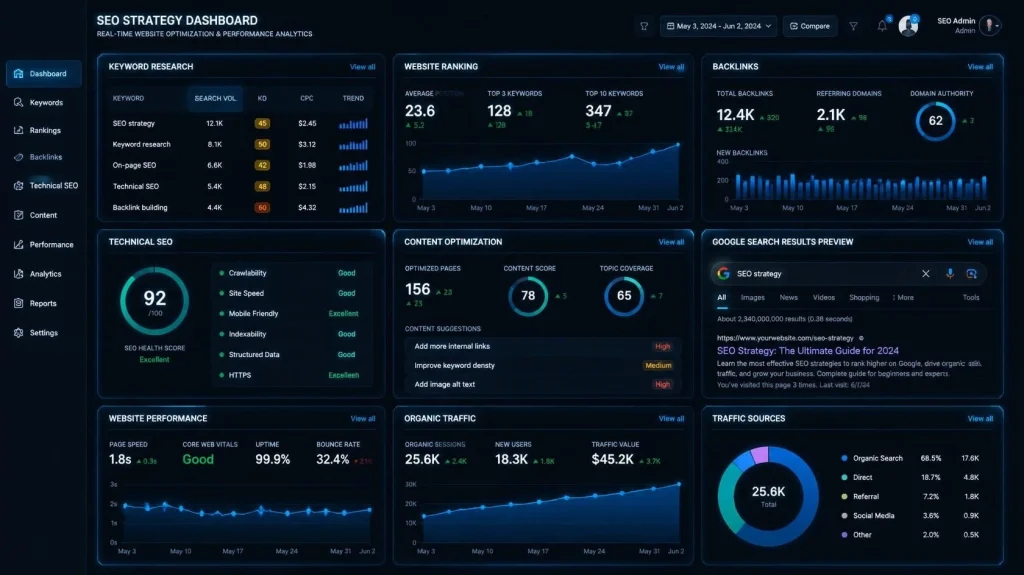Click the yourwebsite.com/seo-strategy URL
Image resolution: width=1024 pixels, height=575 pixels.
(785, 338)
